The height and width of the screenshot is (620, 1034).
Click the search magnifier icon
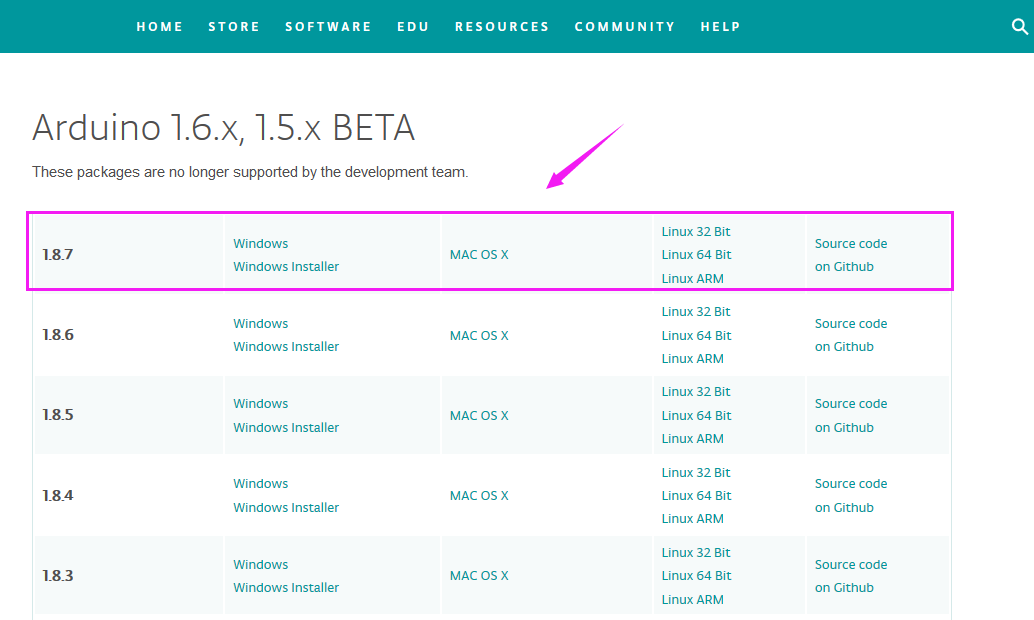1019,26
